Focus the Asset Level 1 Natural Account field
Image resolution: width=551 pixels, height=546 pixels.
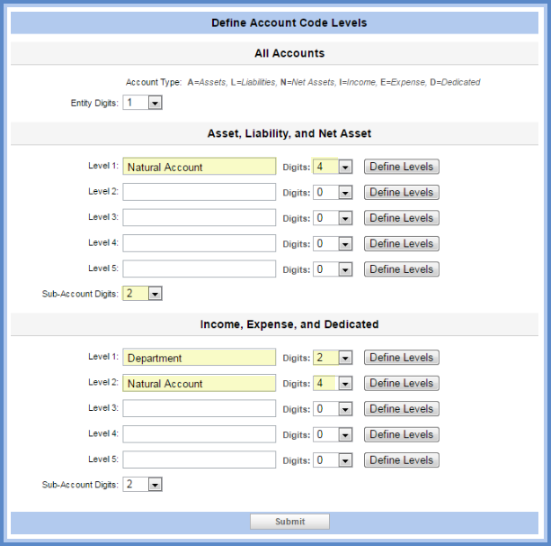click(199, 167)
